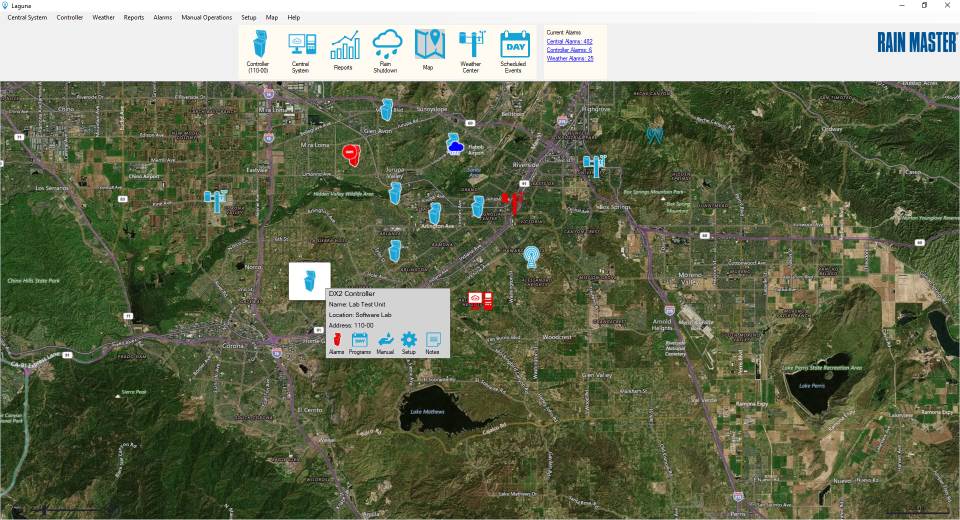The width and height of the screenshot is (960, 520).
Task: Click the red central system marker on map
Action: (481, 300)
